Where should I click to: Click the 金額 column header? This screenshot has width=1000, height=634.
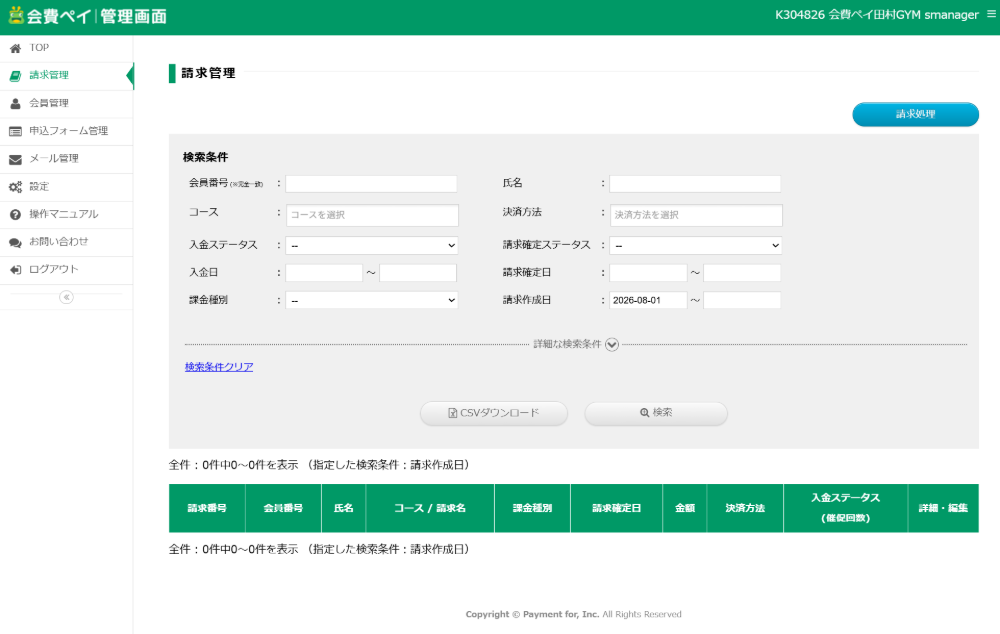(x=685, y=508)
